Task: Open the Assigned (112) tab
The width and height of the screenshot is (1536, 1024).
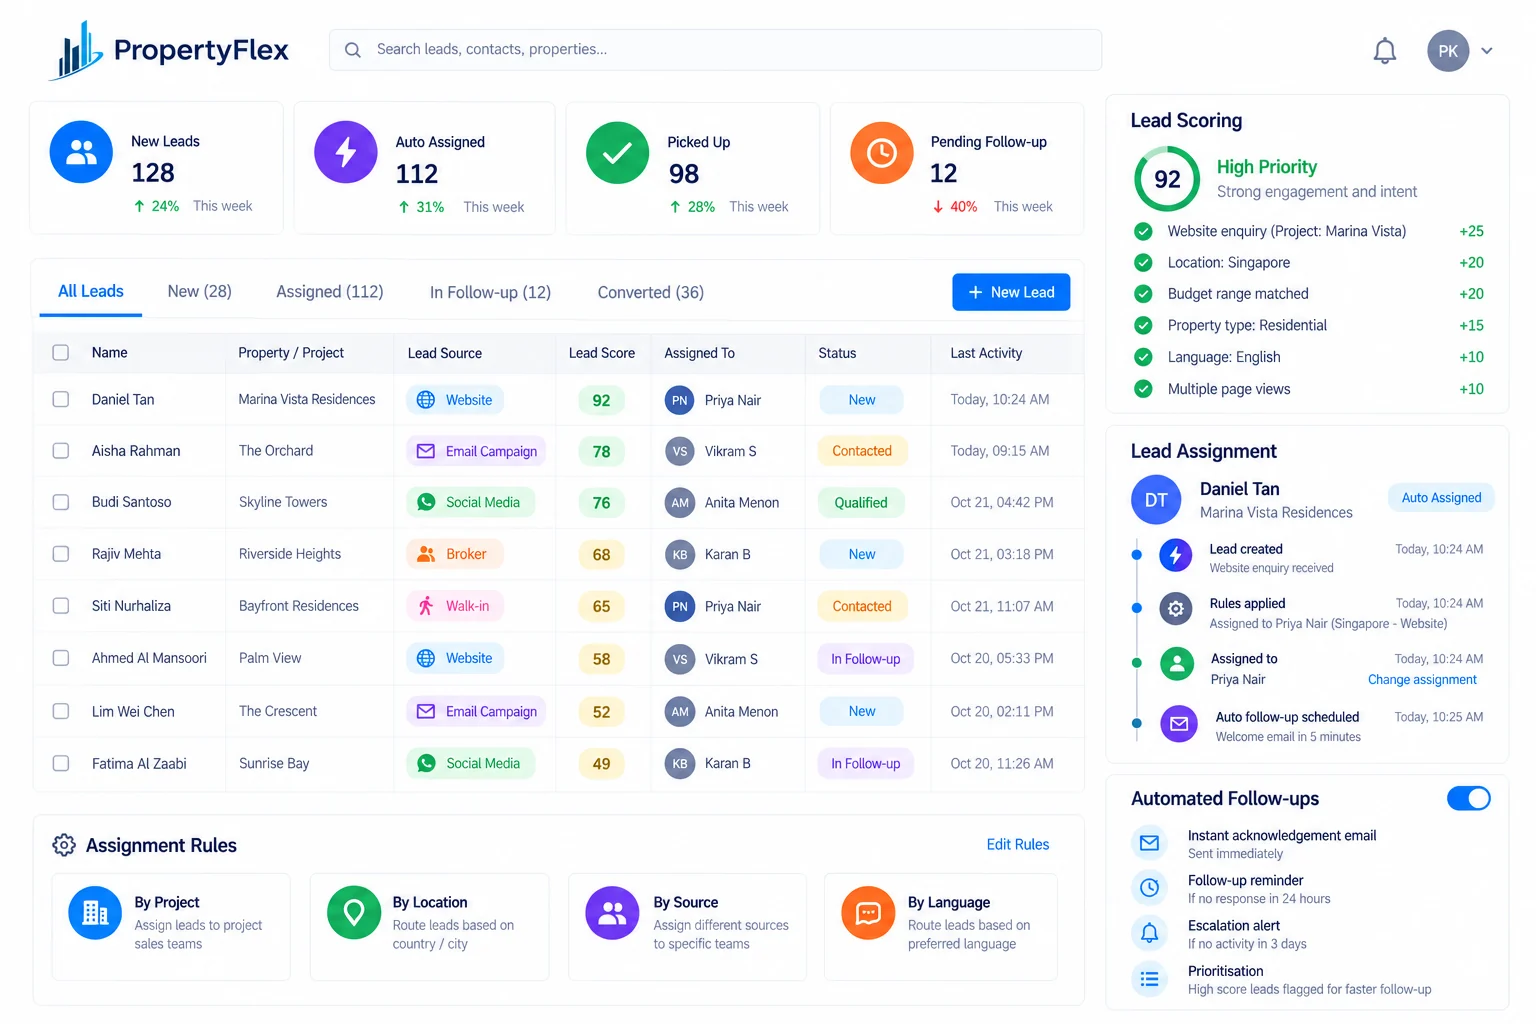Action: pyautogui.click(x=330, y=292)
